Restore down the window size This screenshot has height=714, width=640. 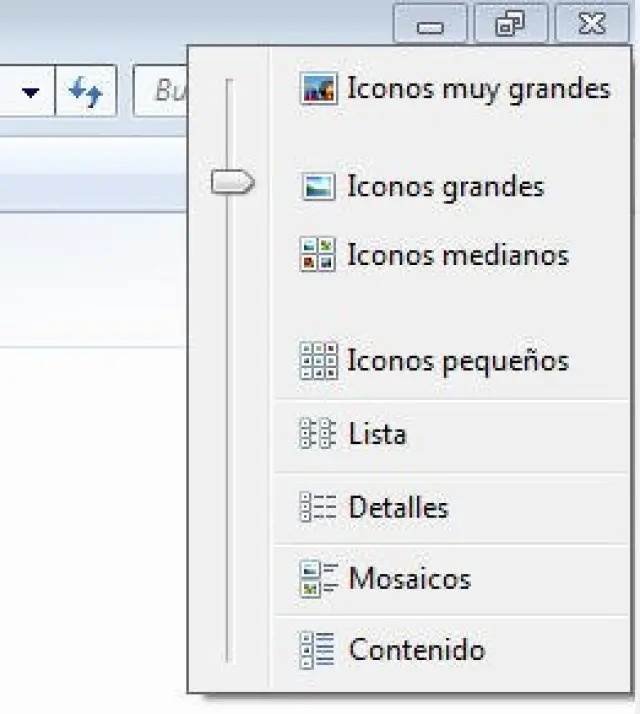(510, 25)
